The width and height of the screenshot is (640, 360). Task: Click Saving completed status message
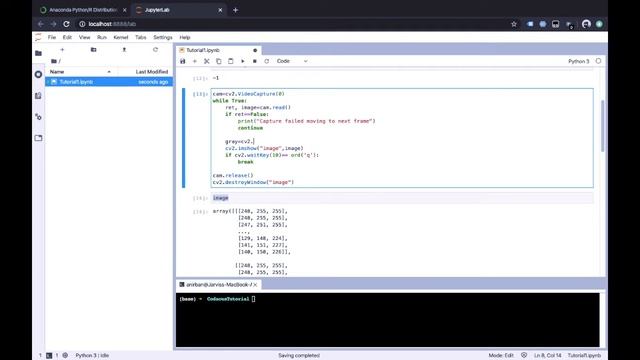pos(299,356)
